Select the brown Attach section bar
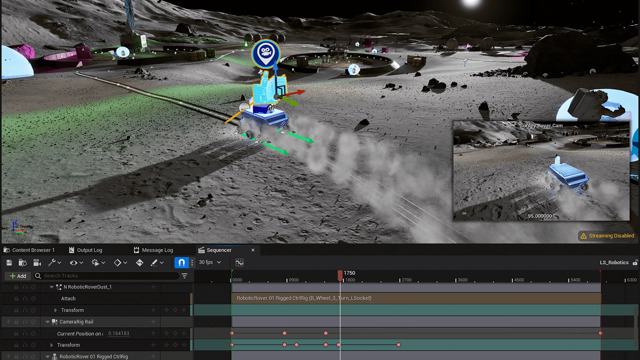This screenshot has height=360, width=640. tap(416, 298)
